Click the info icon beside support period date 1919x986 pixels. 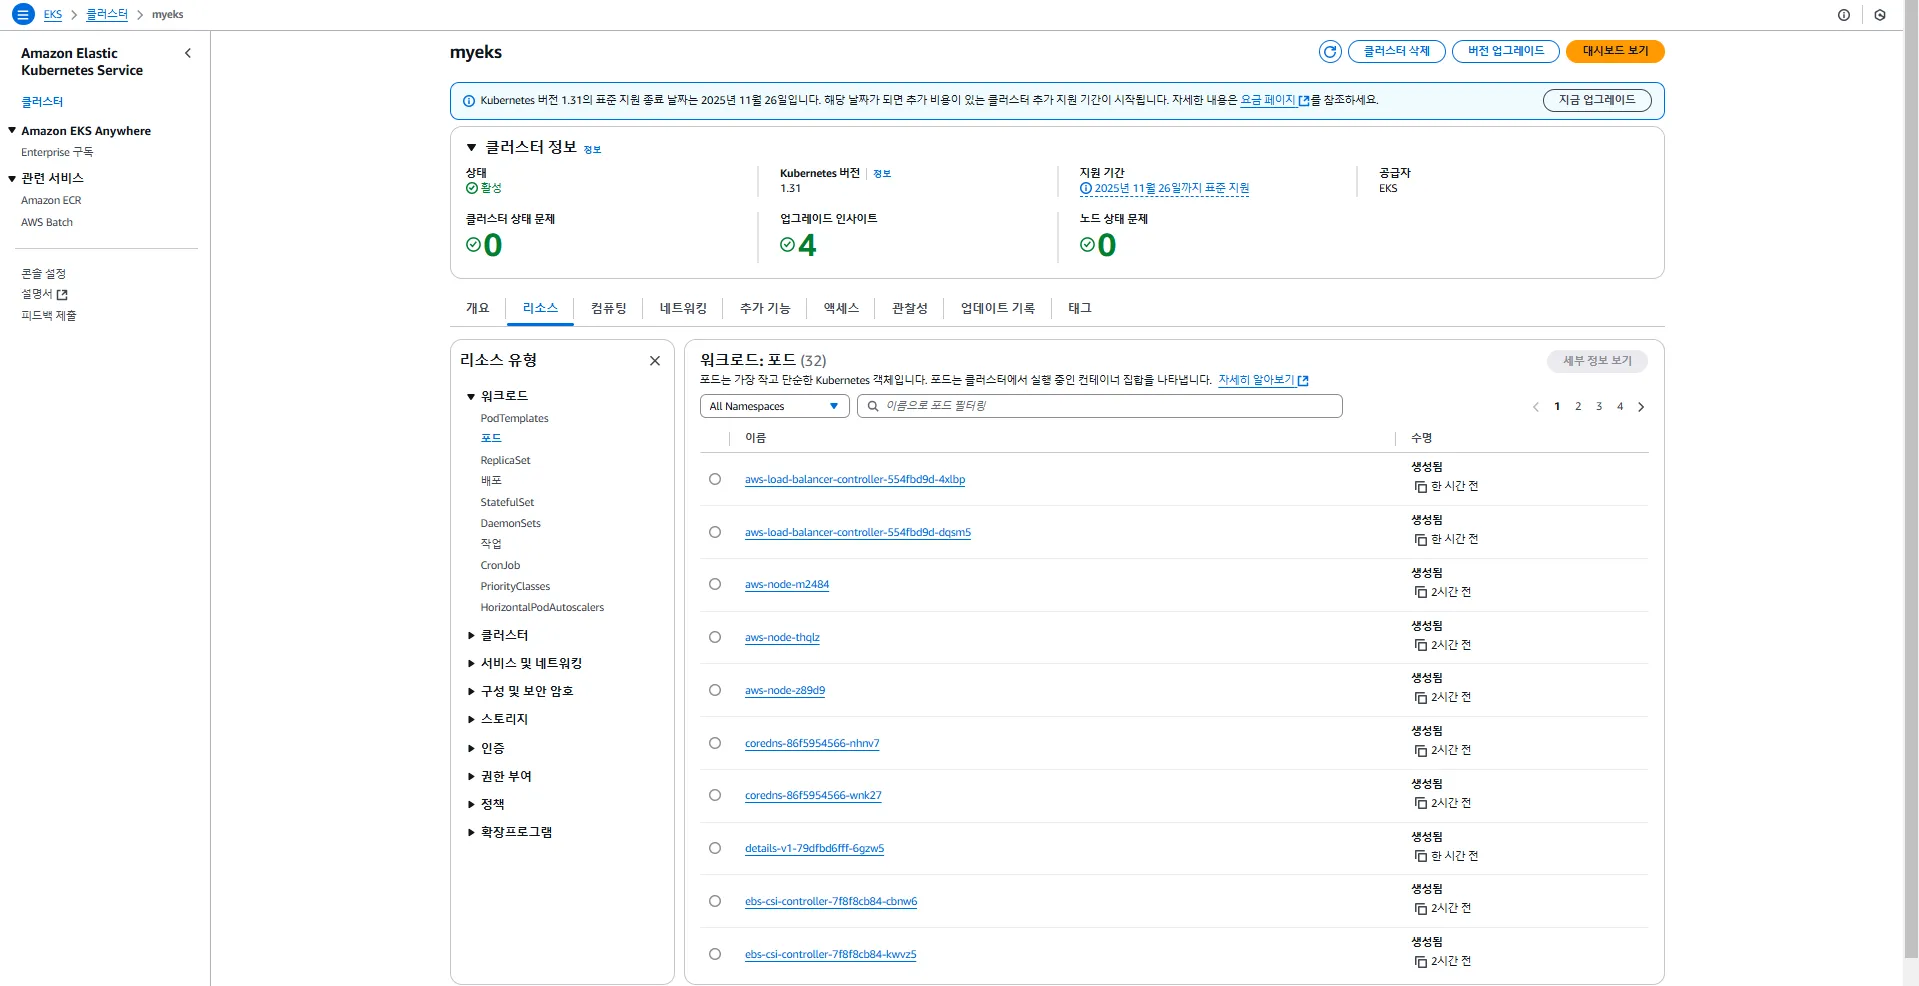(x=1086, y=188)
